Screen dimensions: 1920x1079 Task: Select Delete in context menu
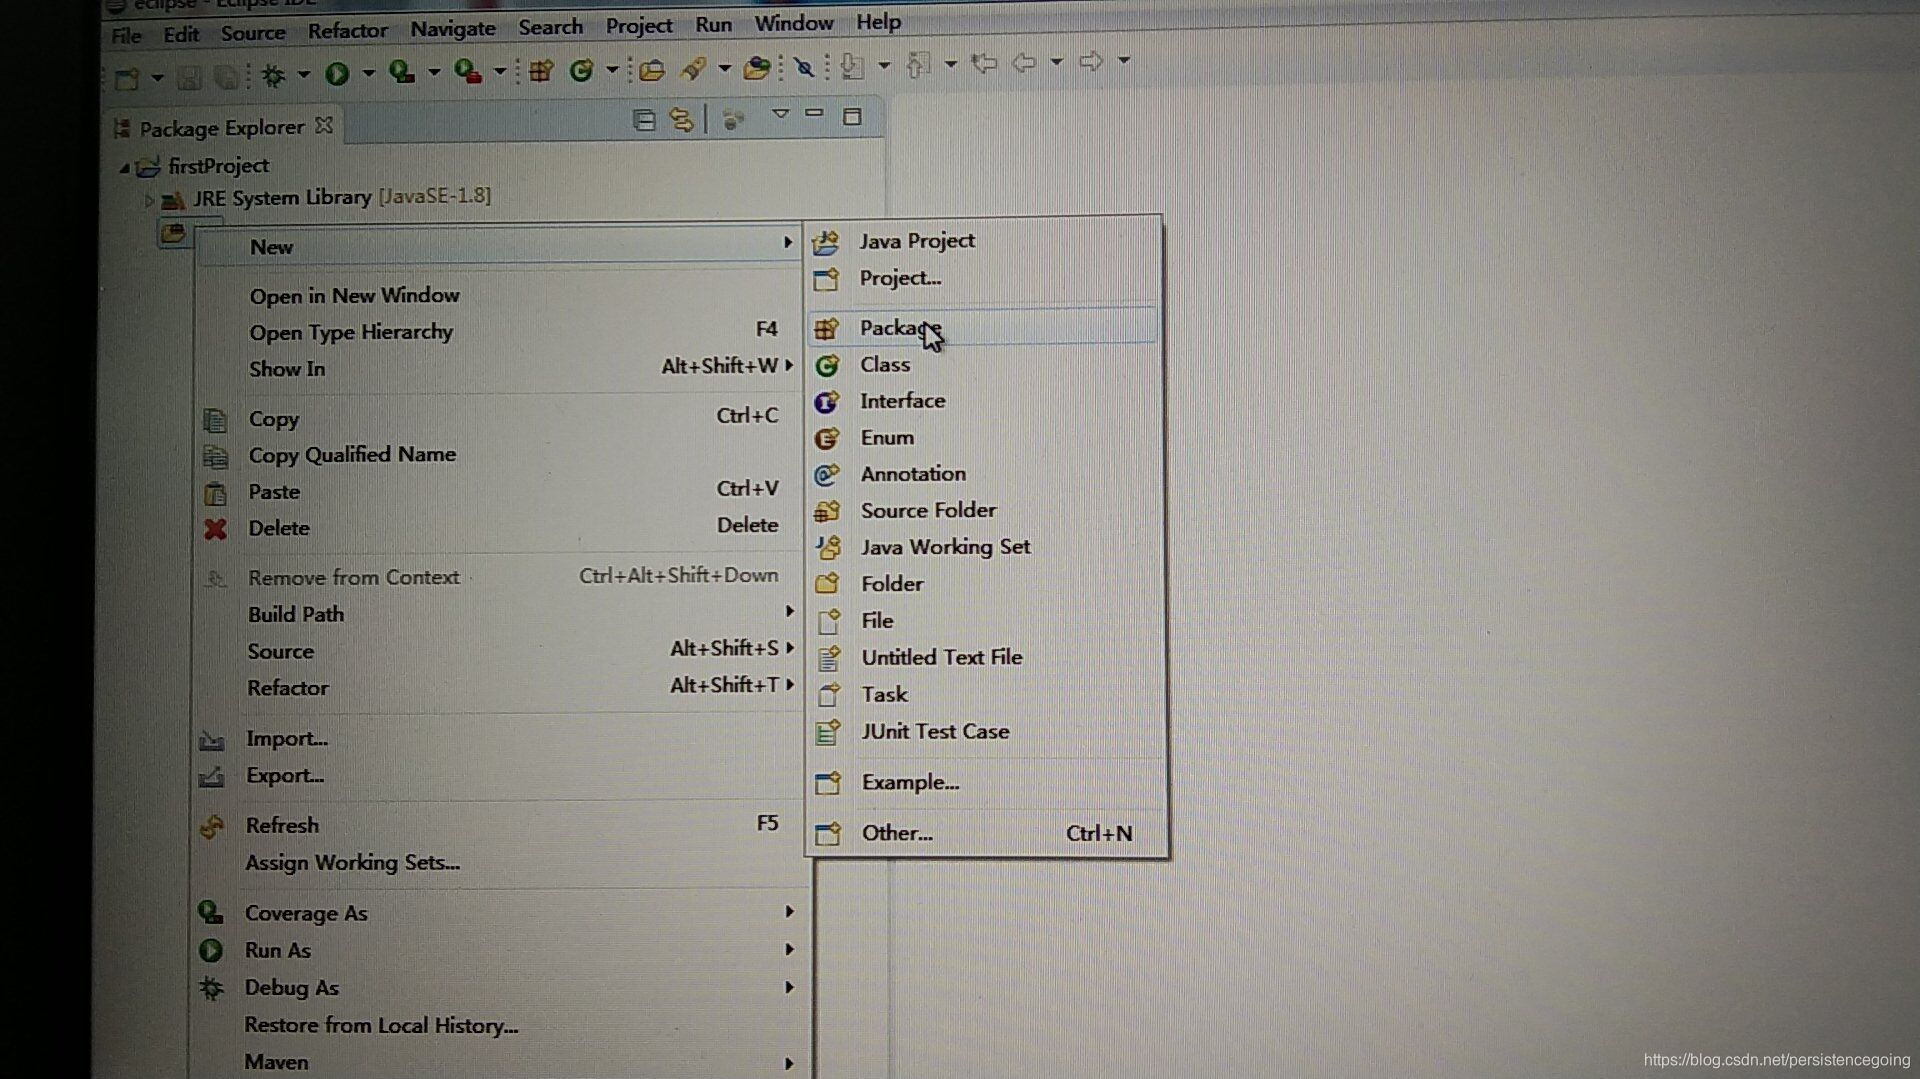pyautogui.click(x=500, y=528)
